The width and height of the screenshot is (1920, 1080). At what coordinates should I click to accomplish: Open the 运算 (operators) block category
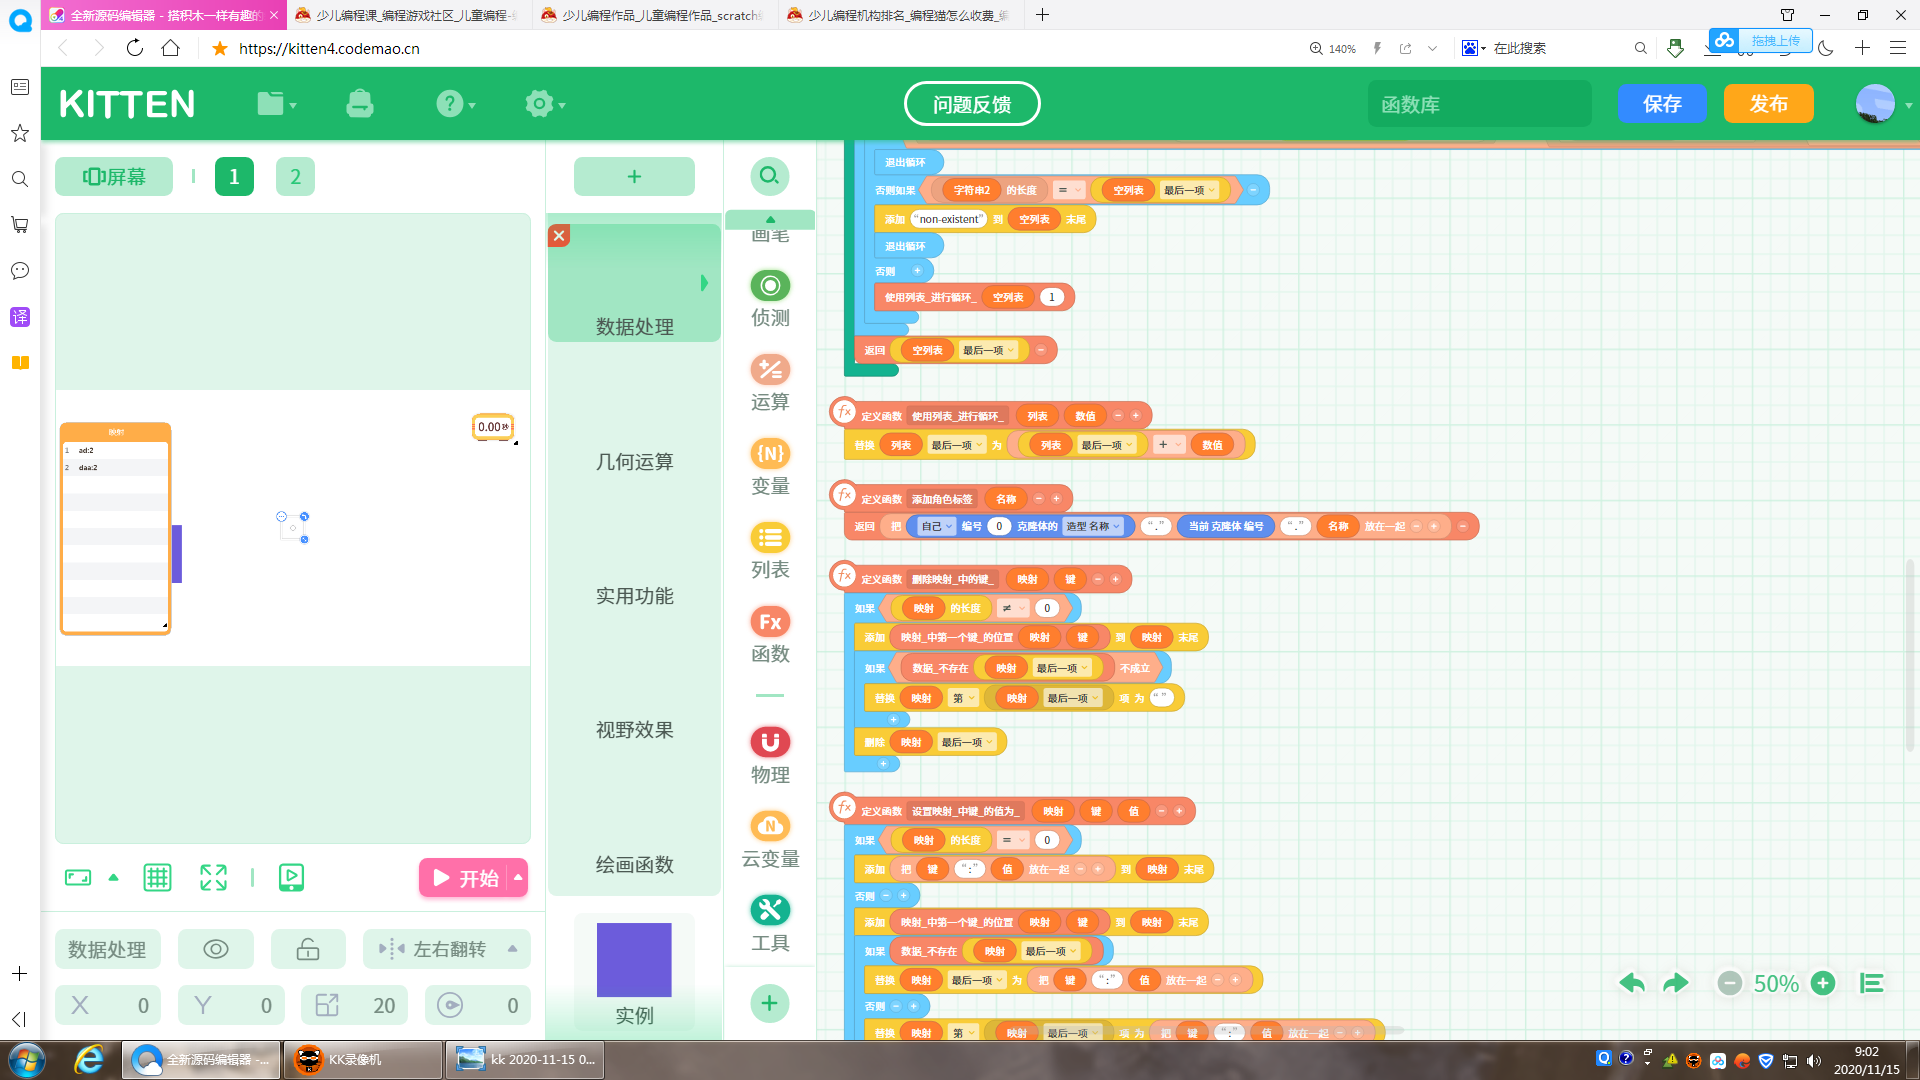(770, 382)
